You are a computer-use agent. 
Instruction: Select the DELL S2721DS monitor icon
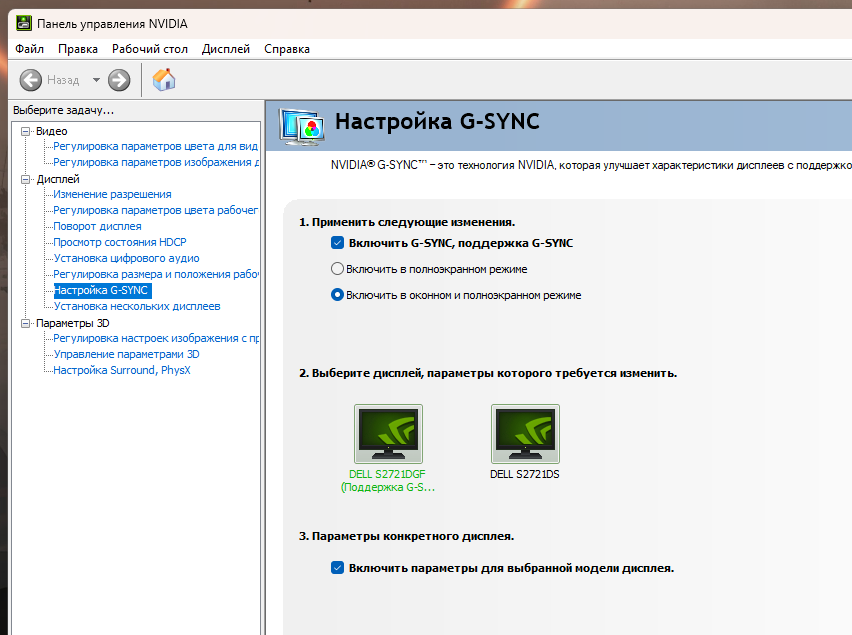pyautogui.click(x=525, y=433)
